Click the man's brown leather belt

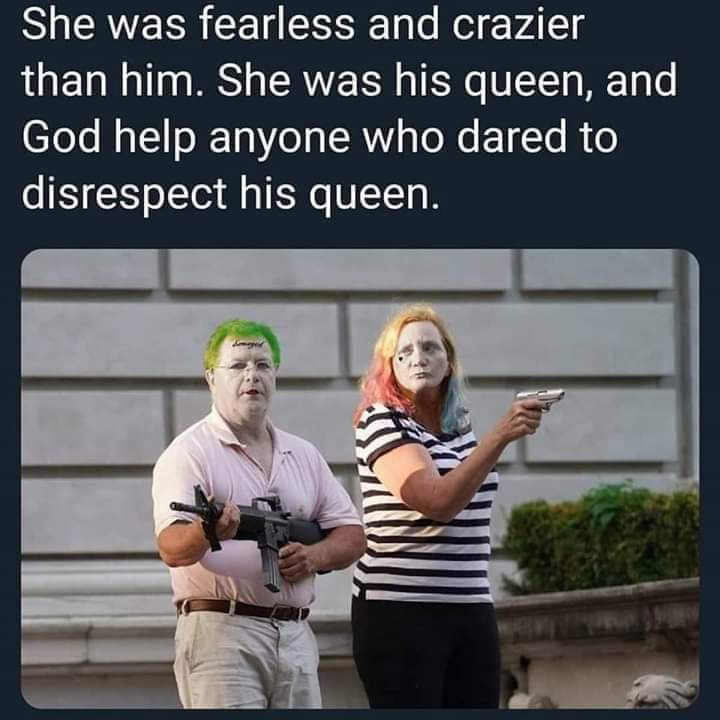click(243, 610)
